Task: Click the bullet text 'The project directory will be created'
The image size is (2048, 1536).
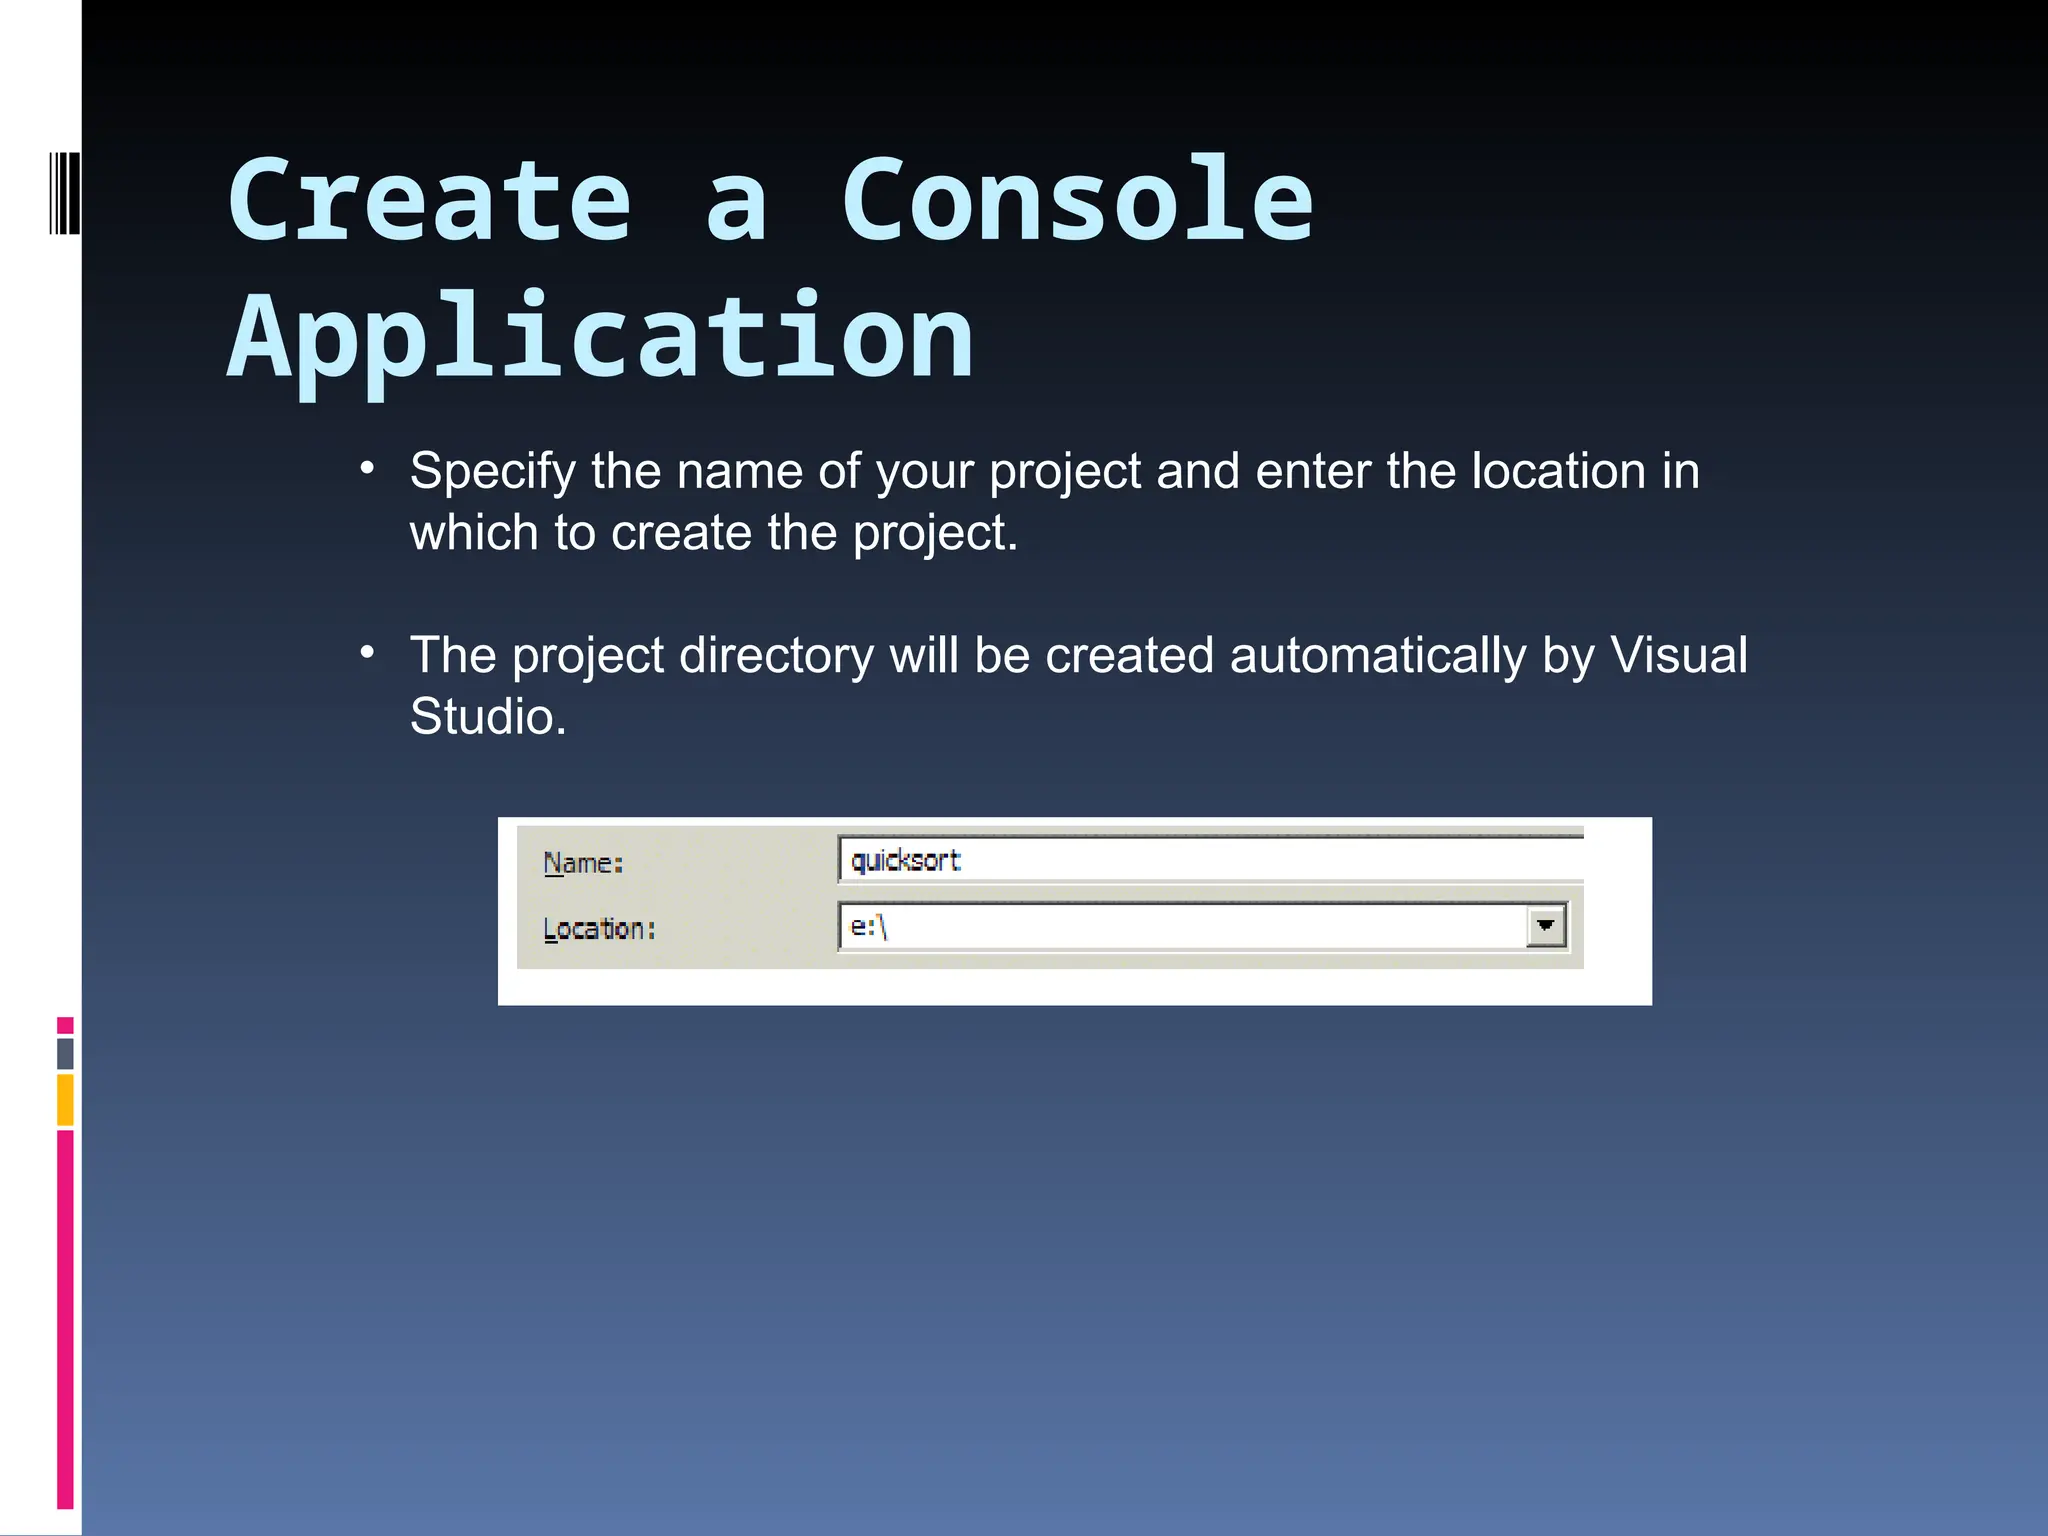Action: tap(812, 656)
